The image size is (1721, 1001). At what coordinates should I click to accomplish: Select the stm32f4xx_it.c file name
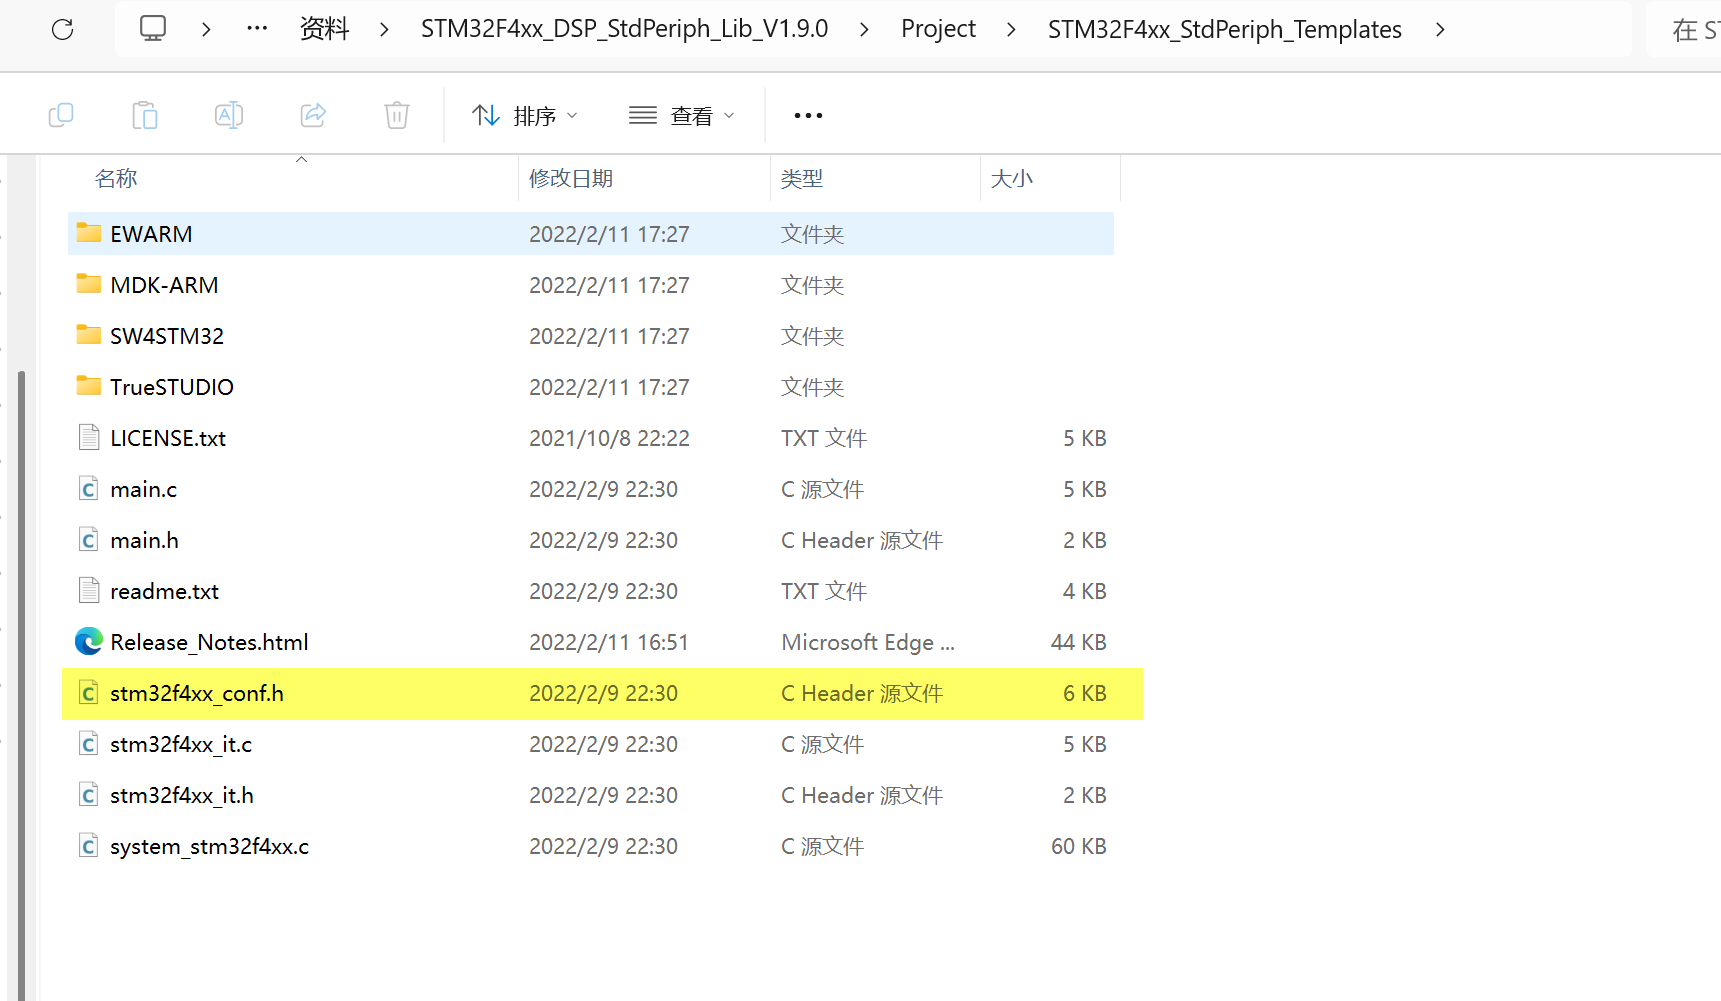pyautogui.click(x=181, y=743)
